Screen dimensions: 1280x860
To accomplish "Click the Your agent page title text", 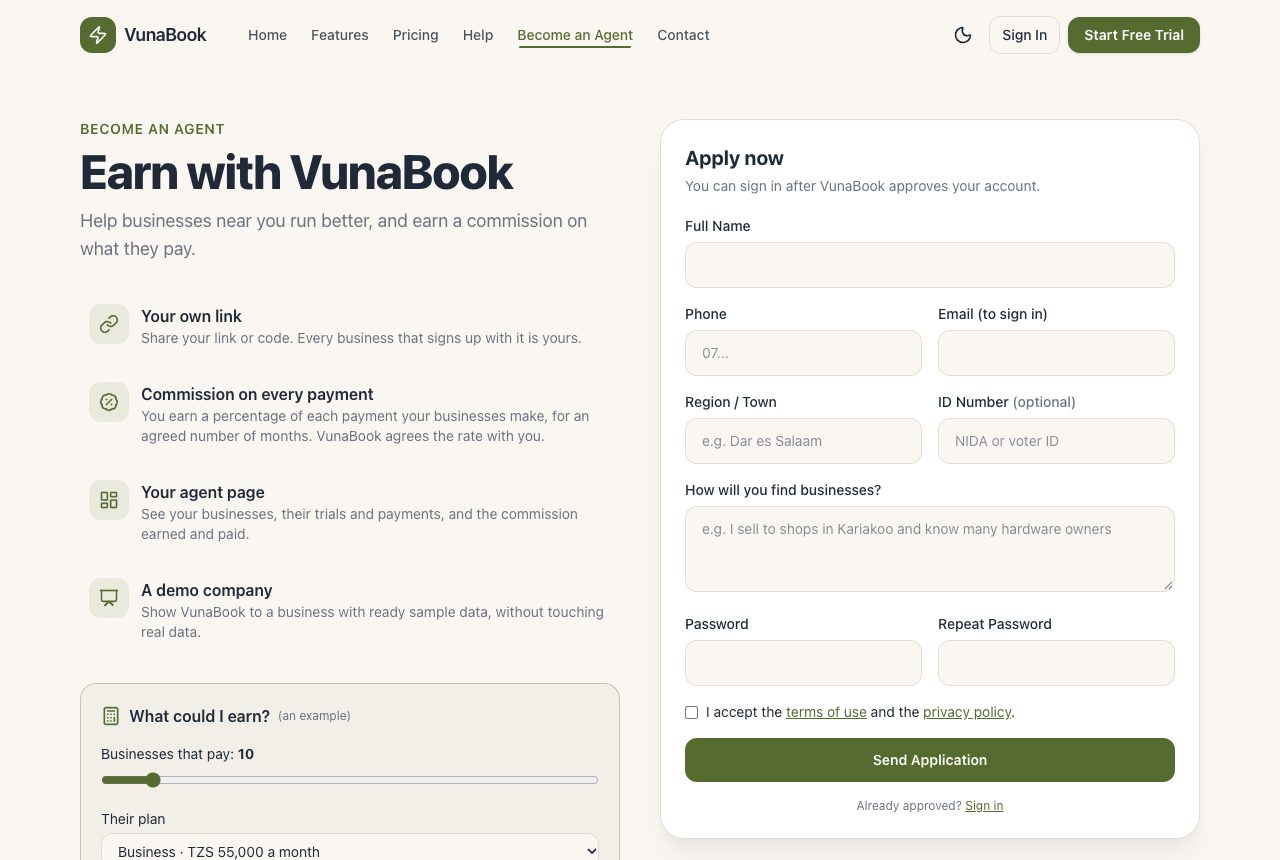I will (x=203, y=492).
